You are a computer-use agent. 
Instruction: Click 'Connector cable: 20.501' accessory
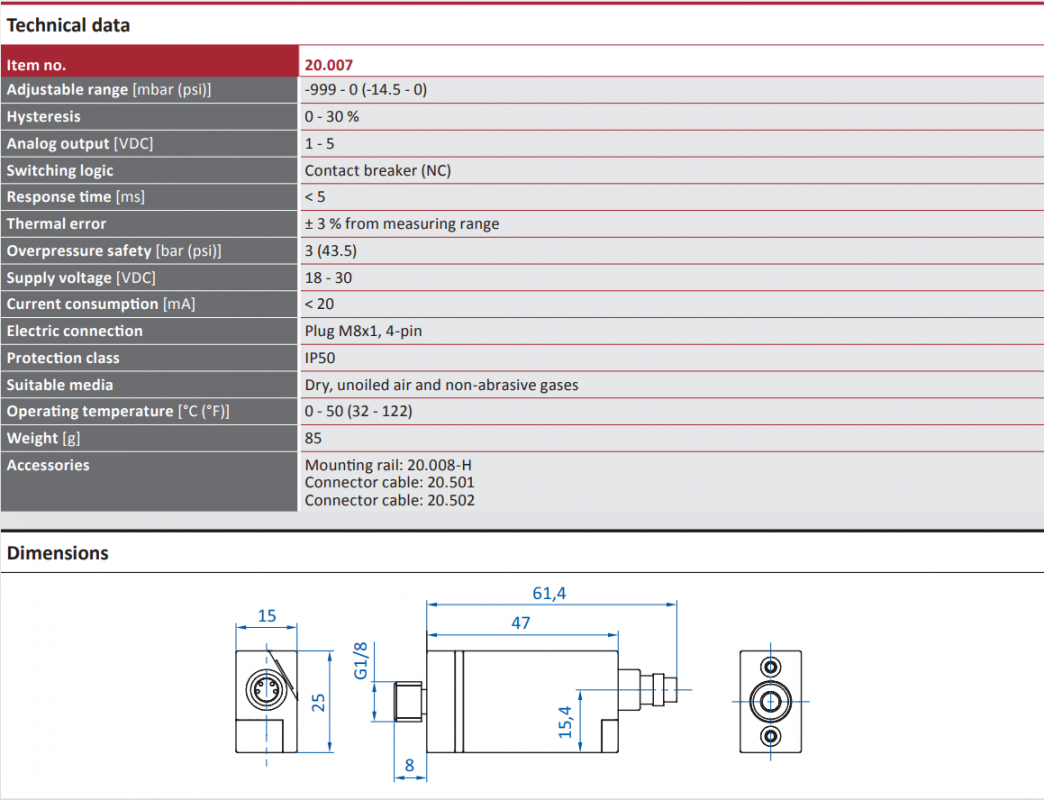pyautogui.click(x=390, y=483)
